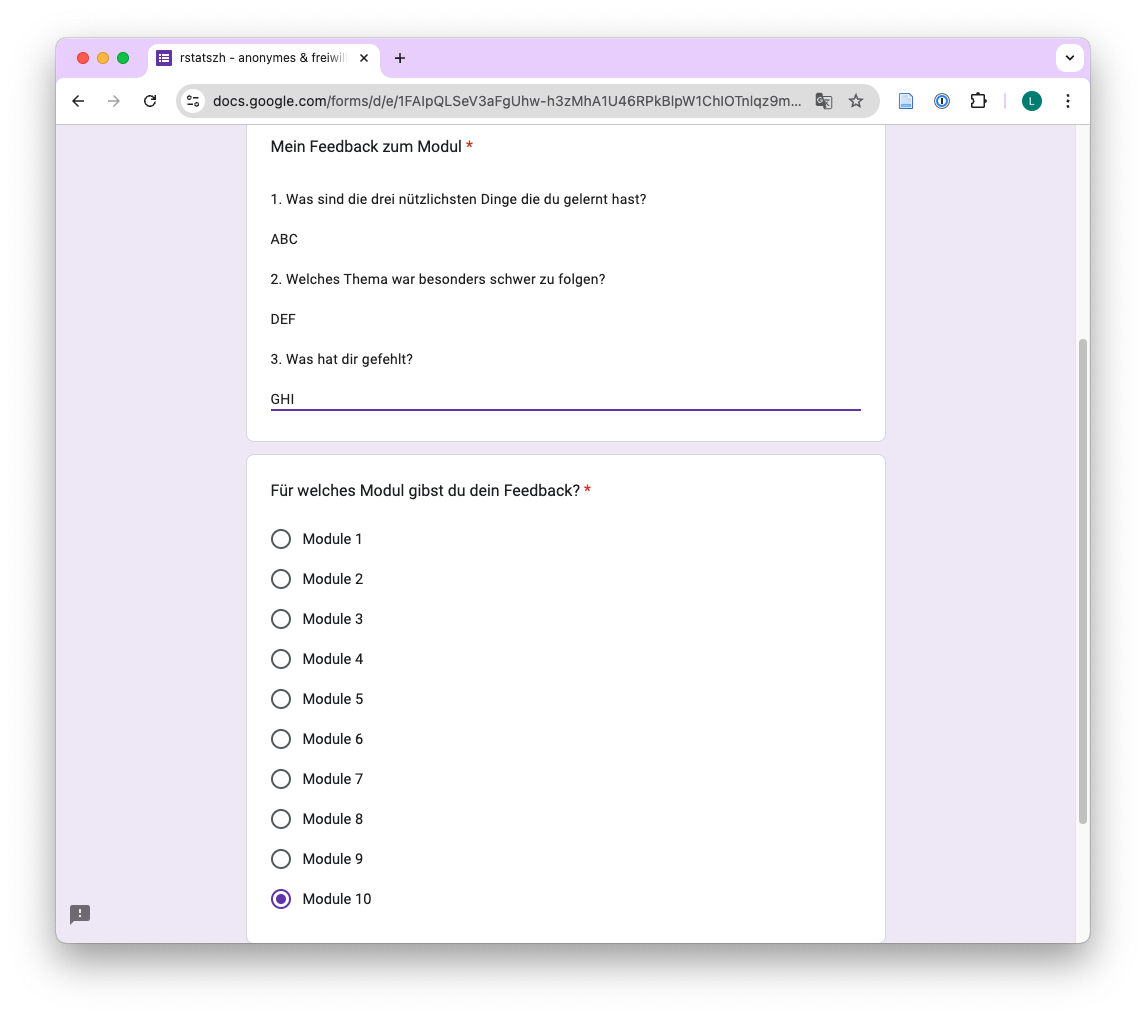Close the rstatszh form tab
This screenshot has width=1146, height=1017.
coord(364,58)
